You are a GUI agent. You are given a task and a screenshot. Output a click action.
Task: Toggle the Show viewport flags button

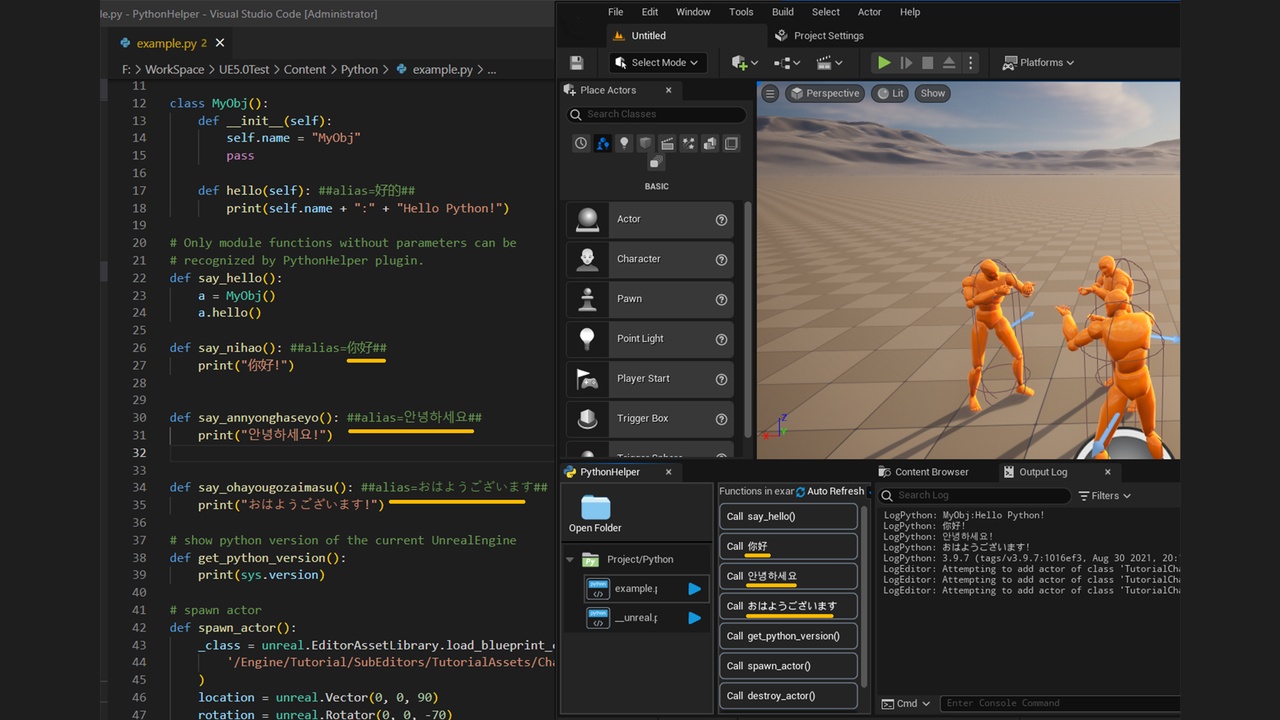point(933,93)
